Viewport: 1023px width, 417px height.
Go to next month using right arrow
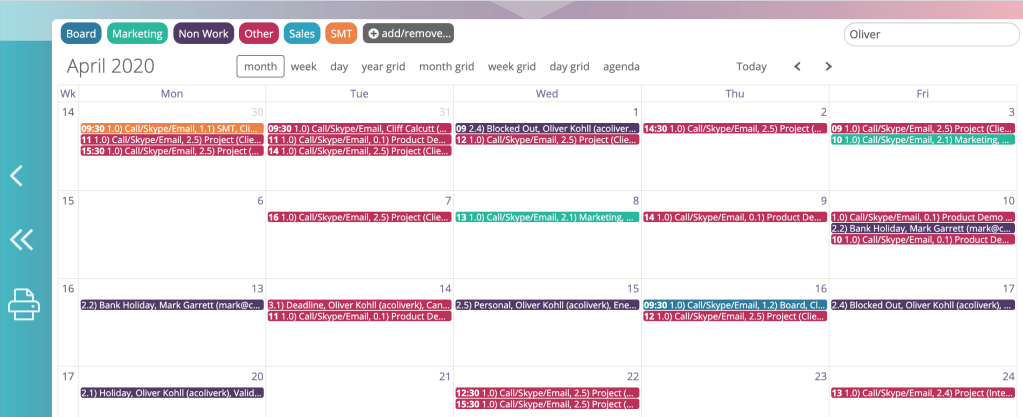pyautogui.click(x=828, y=67)
